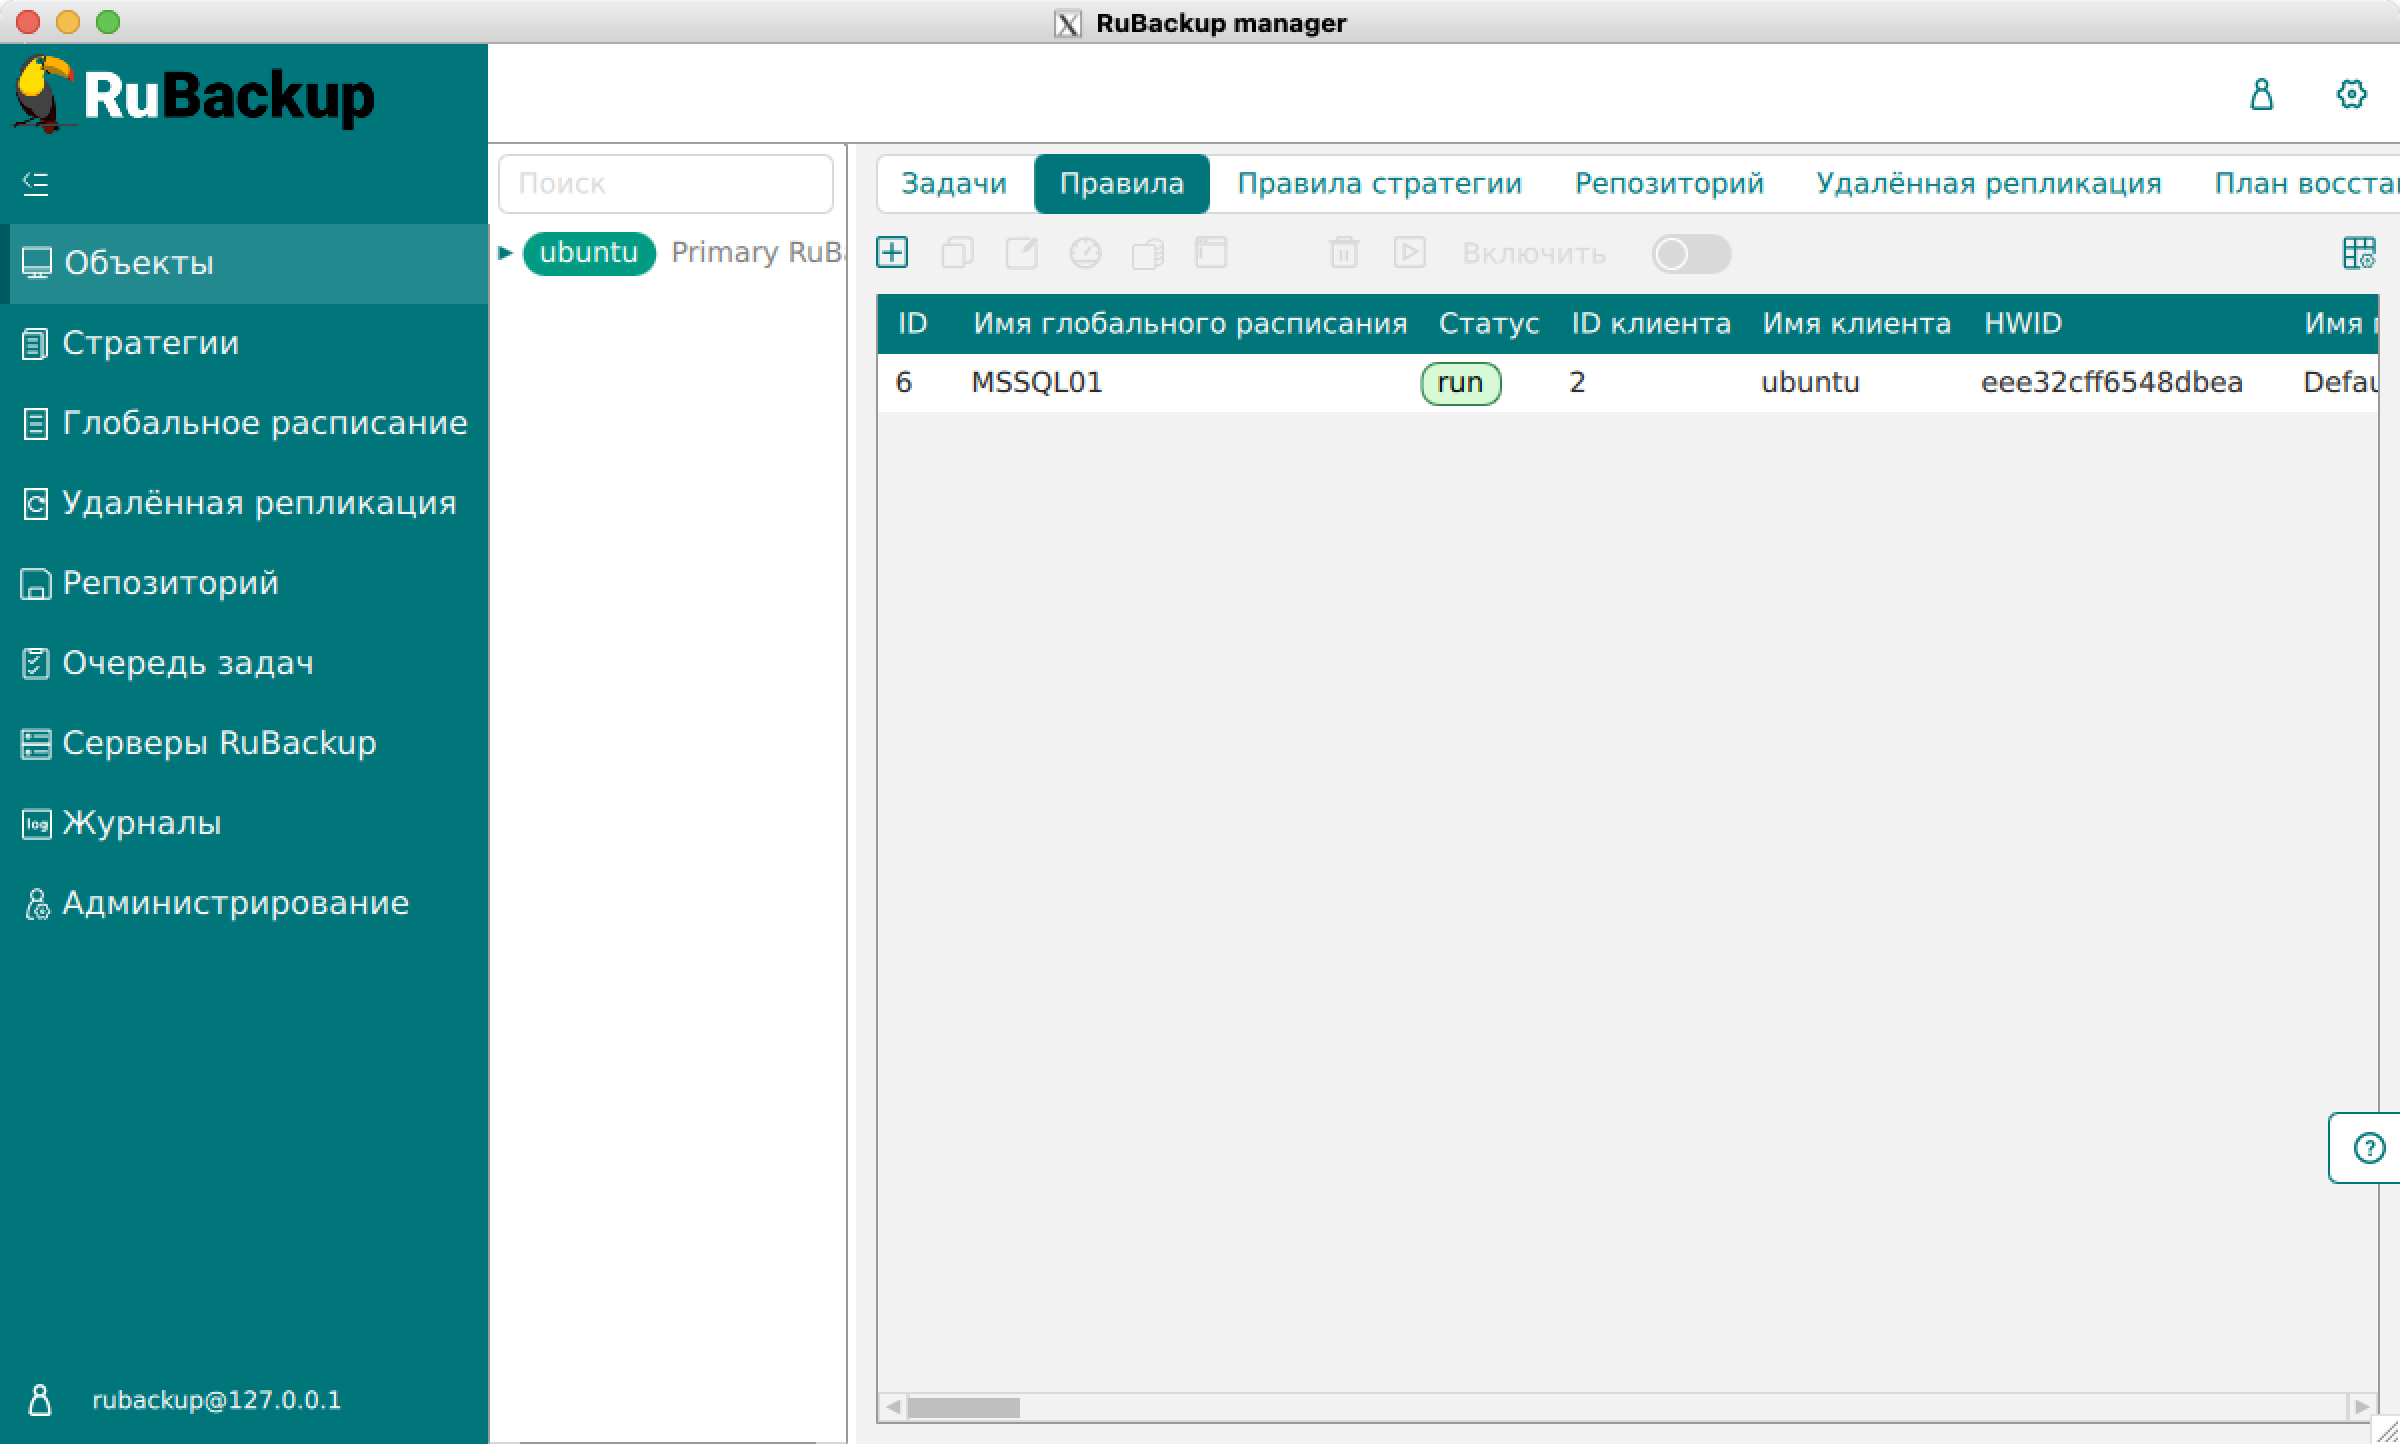Select the MSSQL01 rule row

pyautogui.click(x=1036, y=383)
